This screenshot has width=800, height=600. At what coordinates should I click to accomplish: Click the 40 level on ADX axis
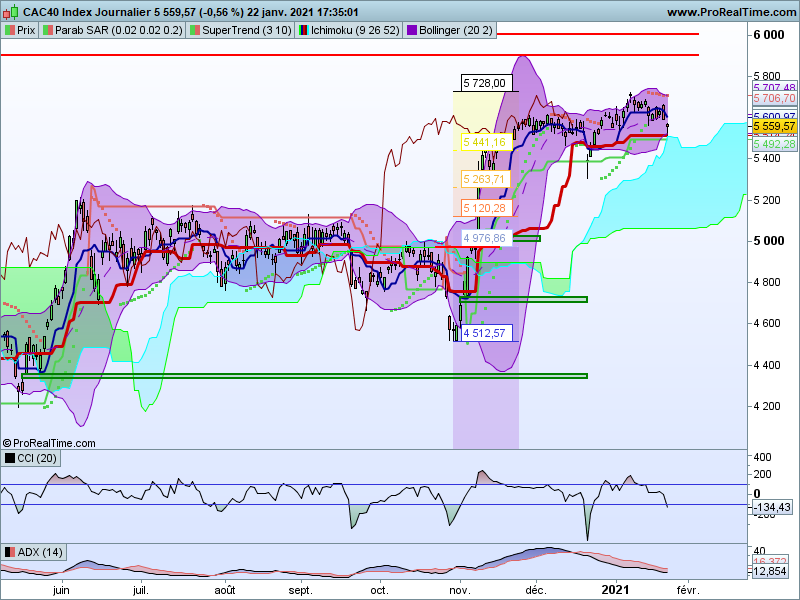coord(759,551)
